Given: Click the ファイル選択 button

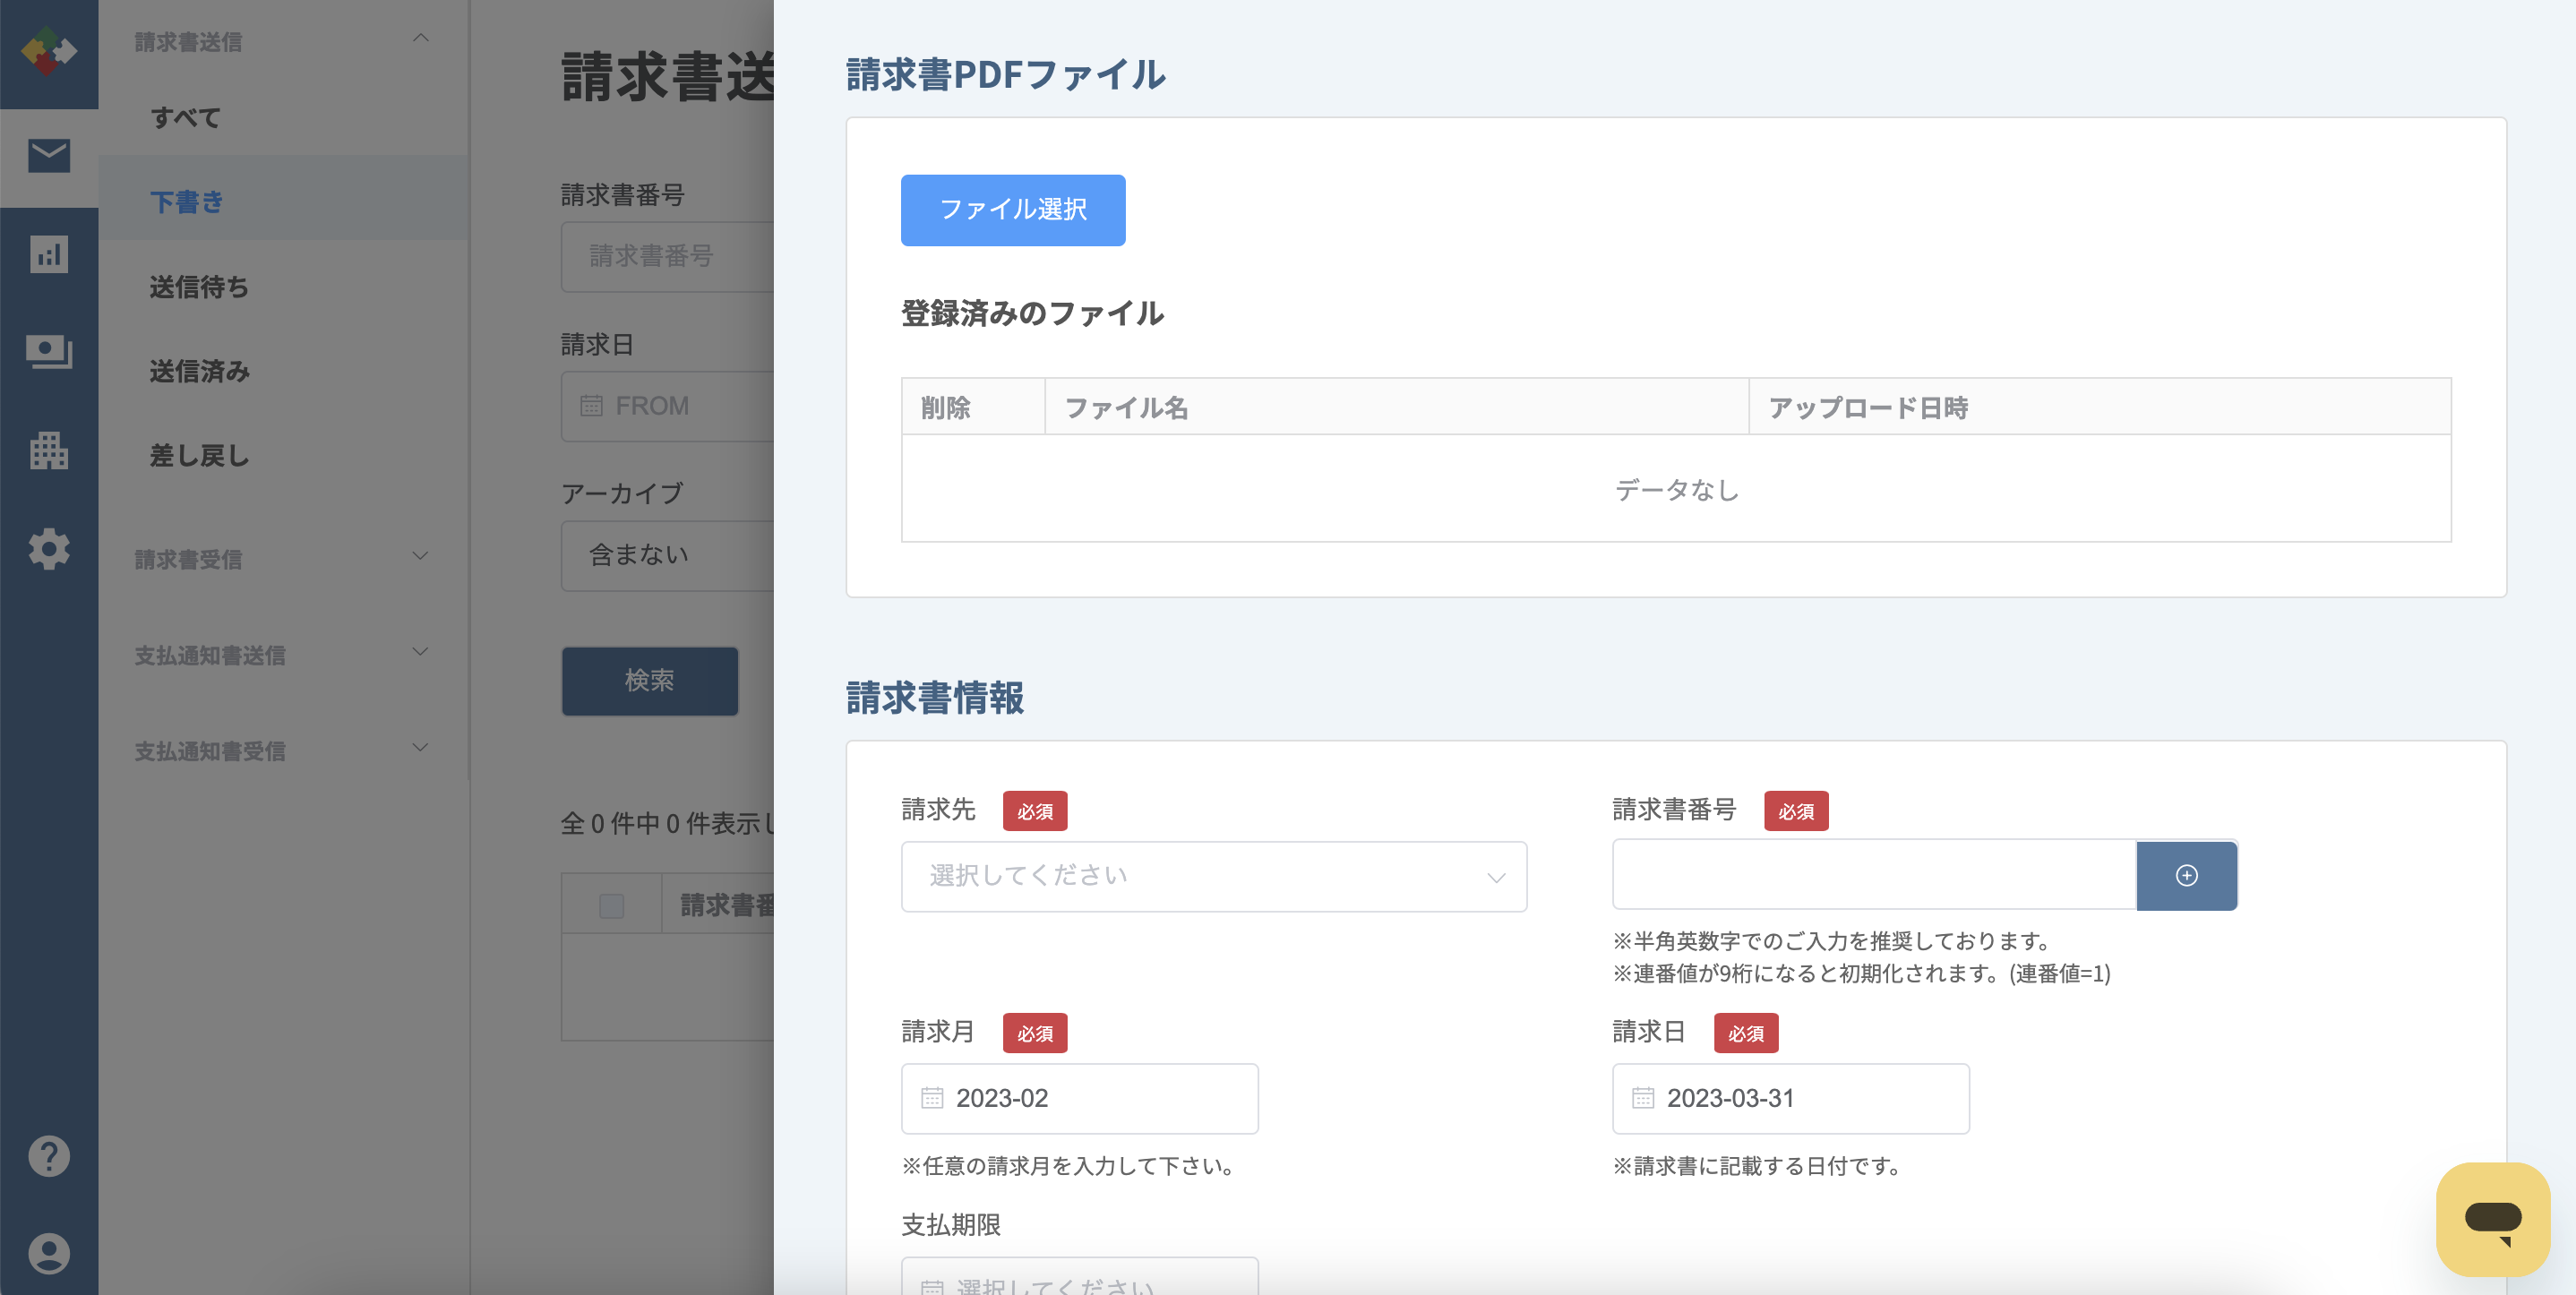Looking at the screenshot, I should coord(1013,210).
